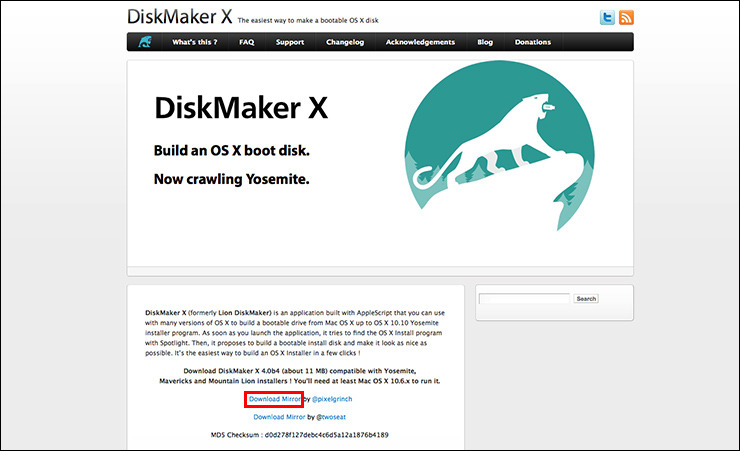Go to the Donations page
Screen dimensions: 740x451
tap(532, 42)
